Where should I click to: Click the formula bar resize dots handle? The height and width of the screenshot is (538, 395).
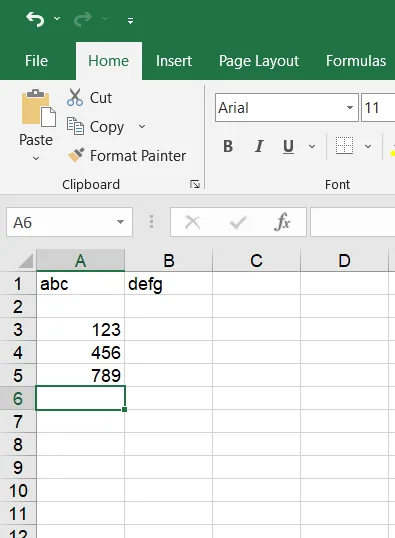click(151, 222)
